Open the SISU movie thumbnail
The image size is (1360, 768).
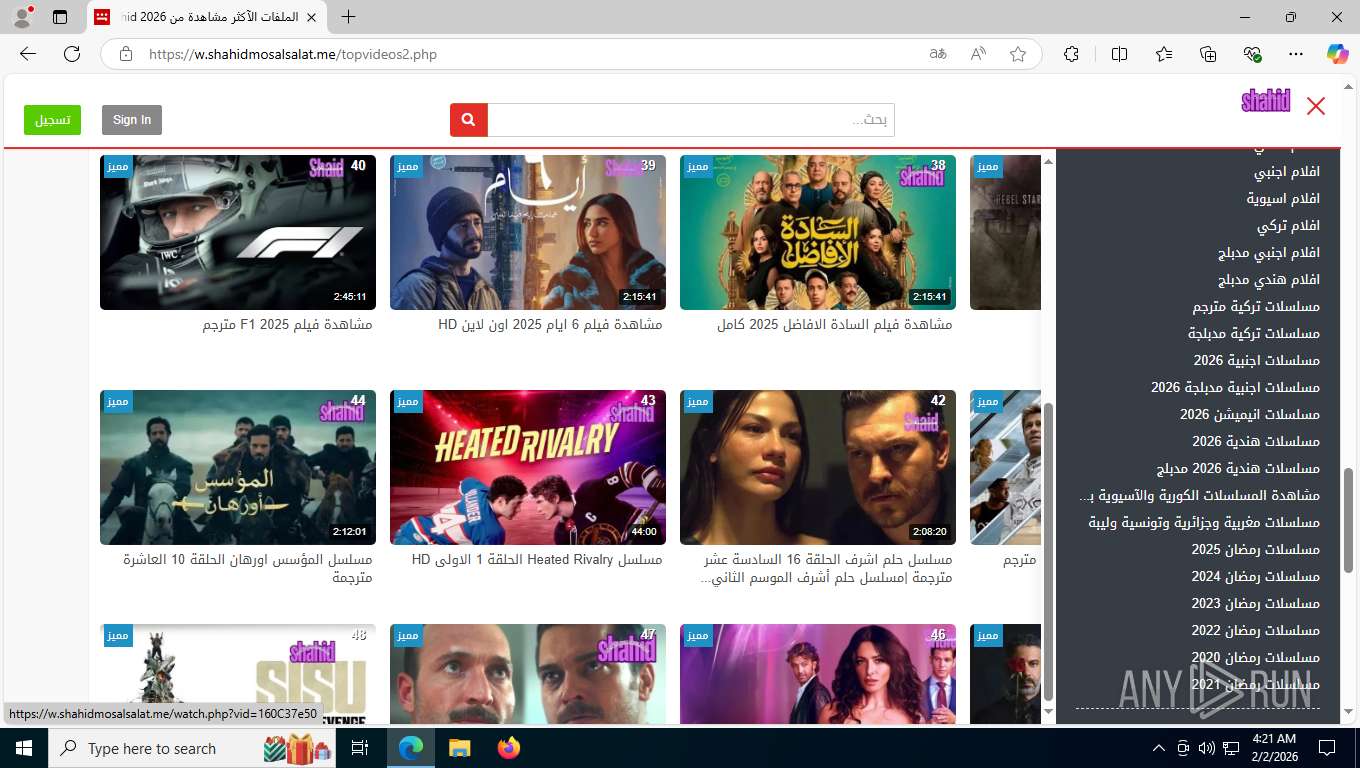238,674
